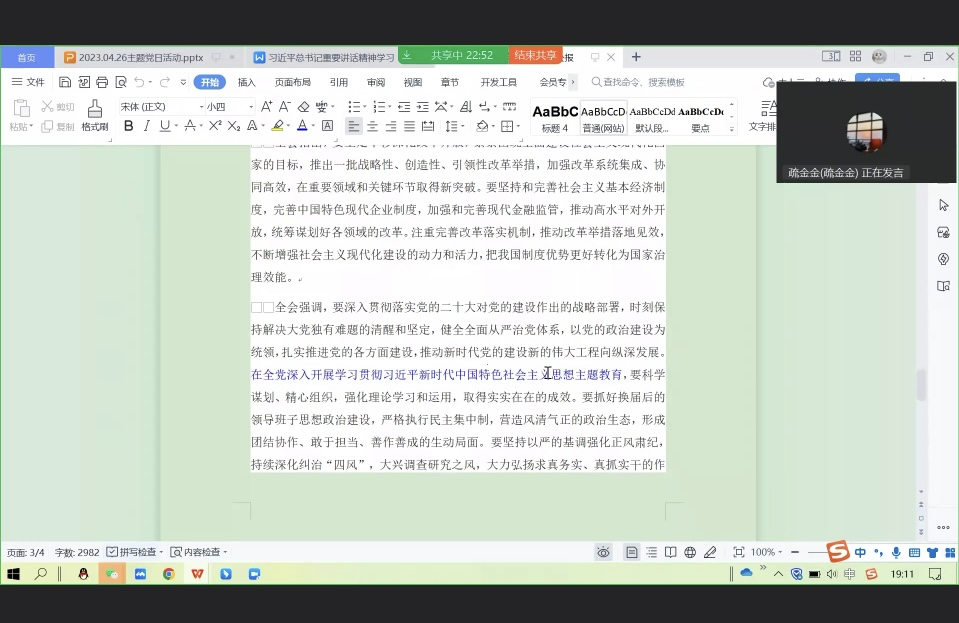Toggle left text alignment
Viewport: 959px width, 623px height.
tap(353, 126)
